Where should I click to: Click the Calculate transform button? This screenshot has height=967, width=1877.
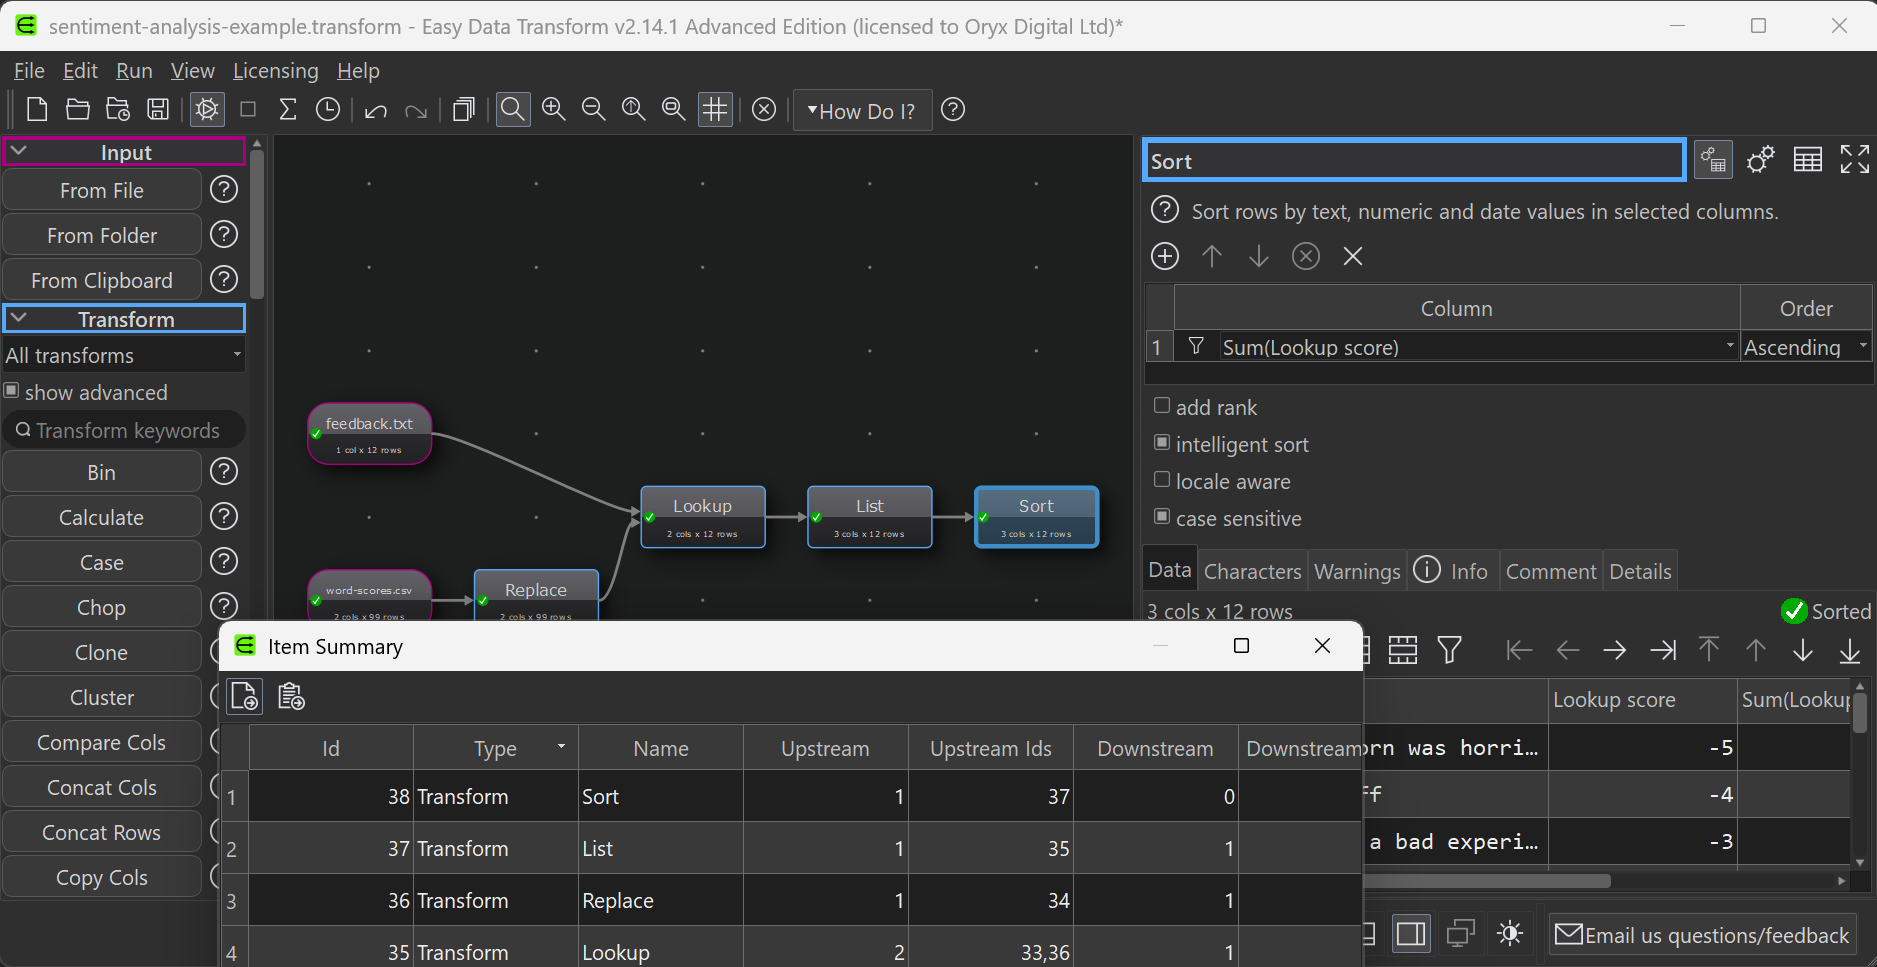[x=102, y=517]
